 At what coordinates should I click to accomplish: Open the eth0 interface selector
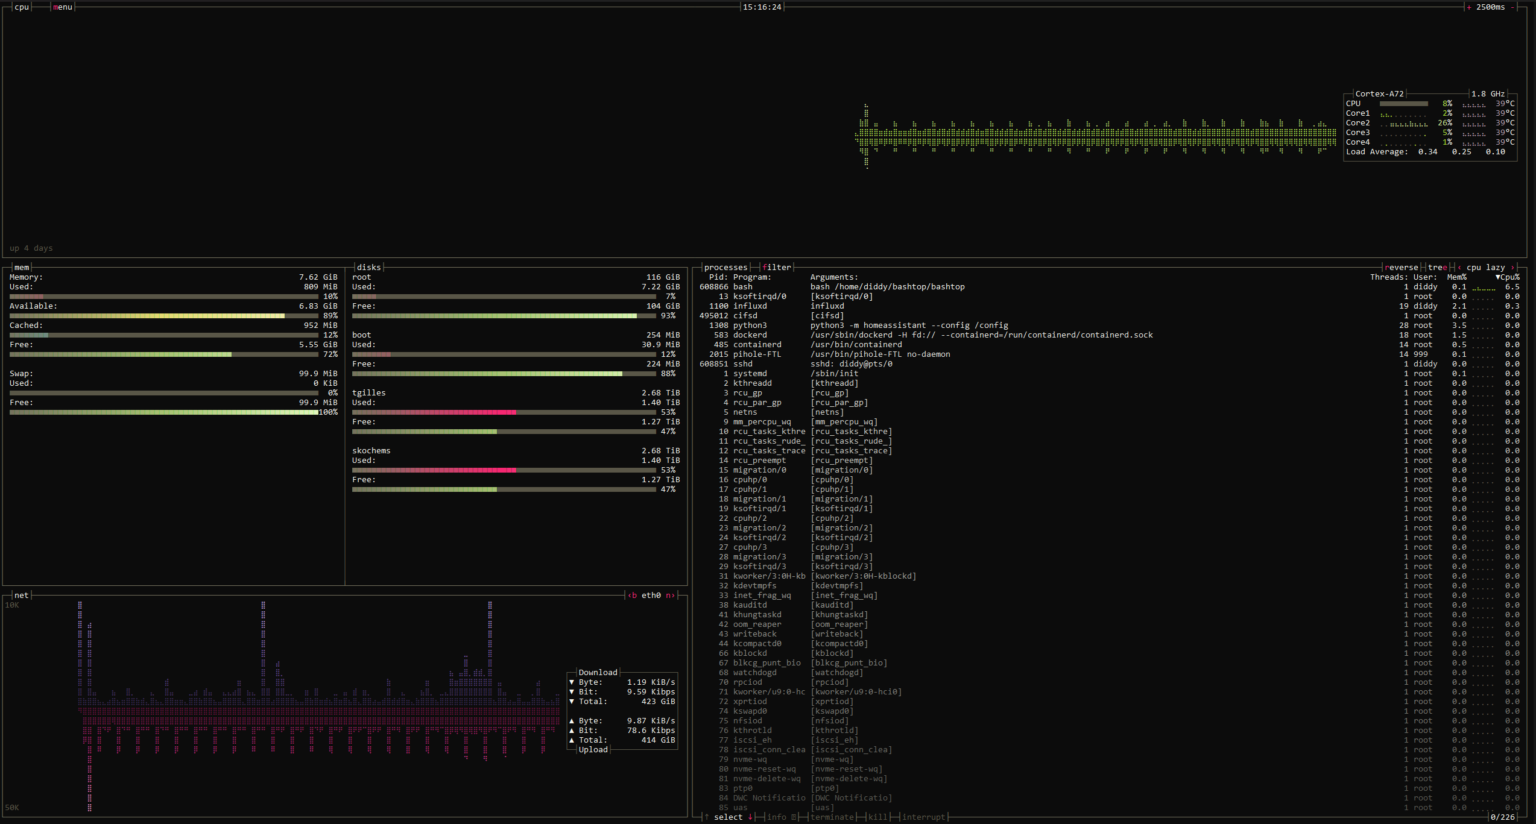[x=650, y=595]
